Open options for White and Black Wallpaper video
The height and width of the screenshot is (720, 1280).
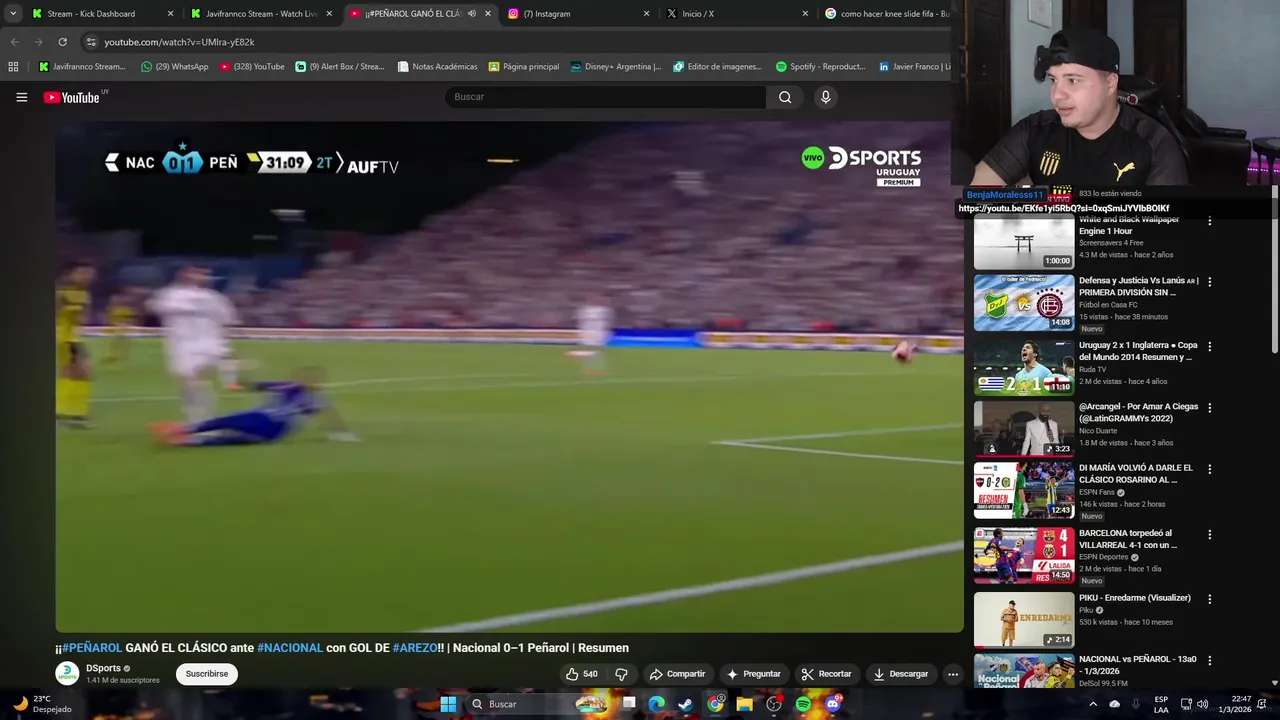[1209, 221]
